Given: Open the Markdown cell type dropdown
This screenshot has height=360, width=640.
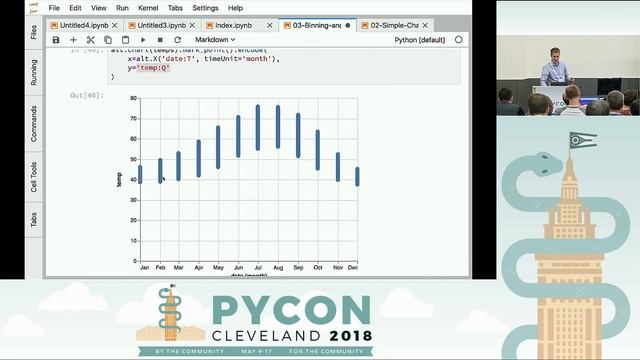Looking at the screenshot, I should pyautogui.click(x=215, y=40).
